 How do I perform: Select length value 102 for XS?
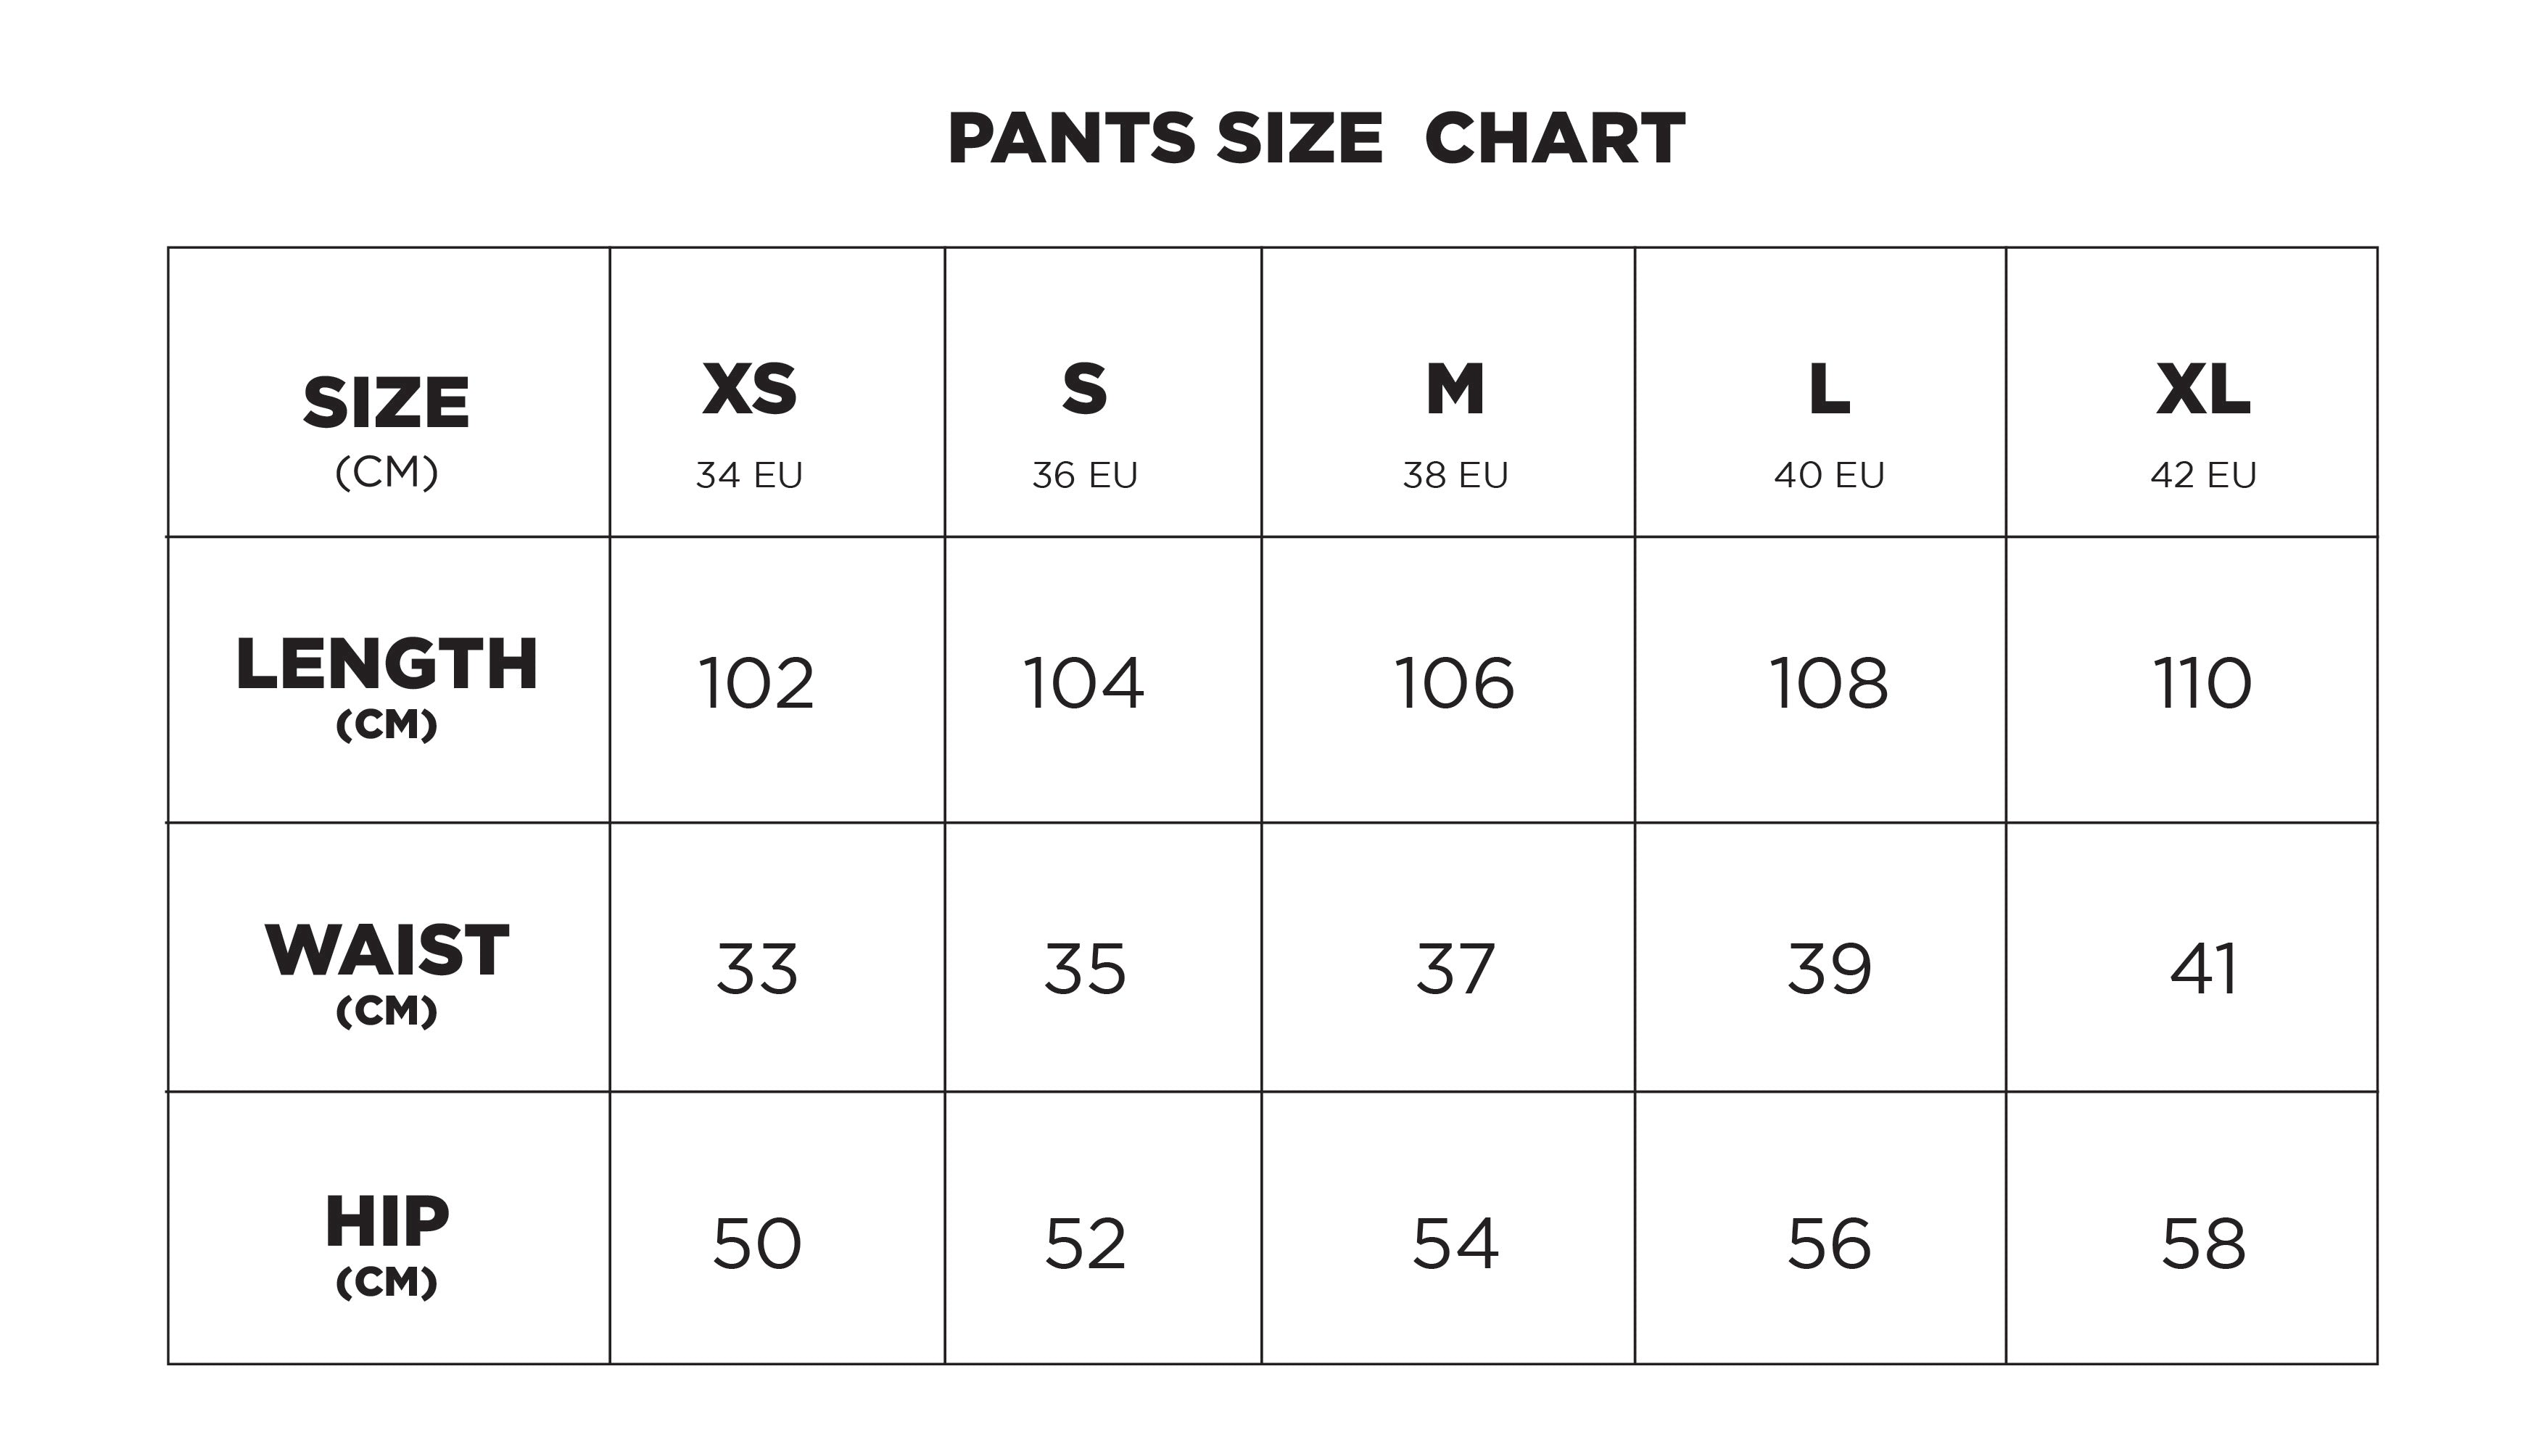tap(756, 684)
